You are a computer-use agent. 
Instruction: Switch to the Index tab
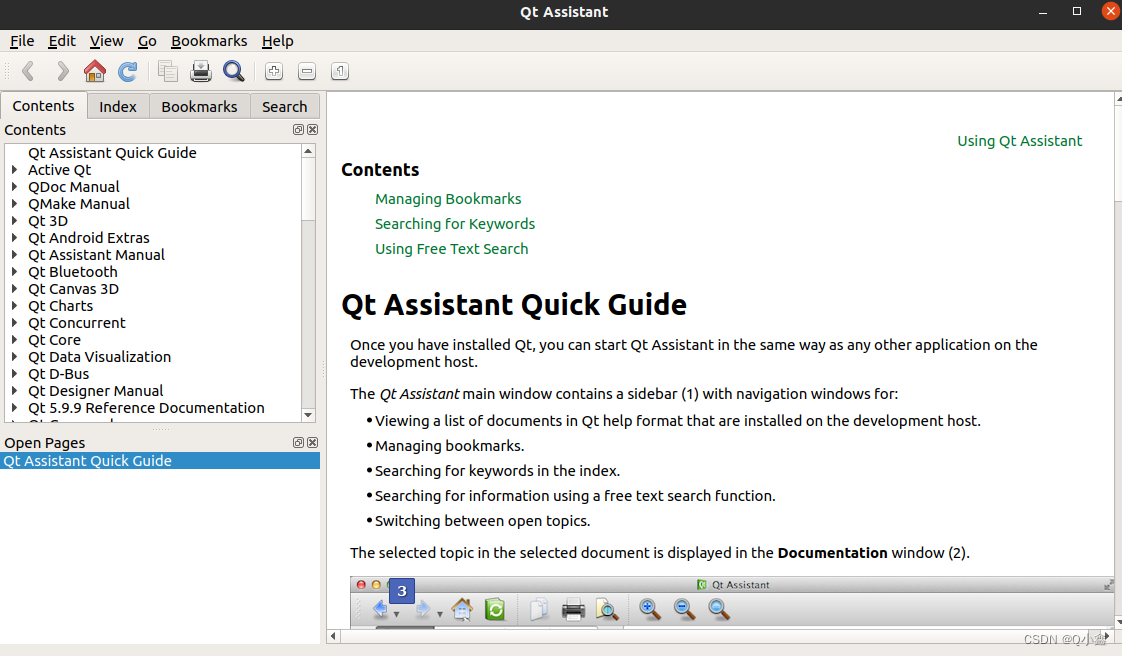[x=117, y=107]
